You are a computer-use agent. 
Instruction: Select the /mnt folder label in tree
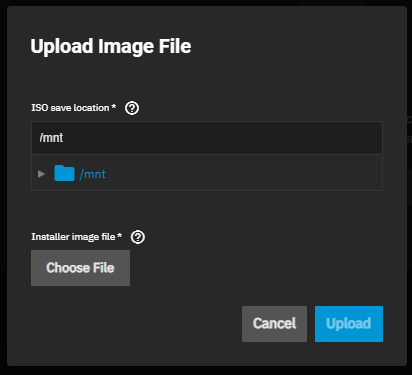click(93, 174)
